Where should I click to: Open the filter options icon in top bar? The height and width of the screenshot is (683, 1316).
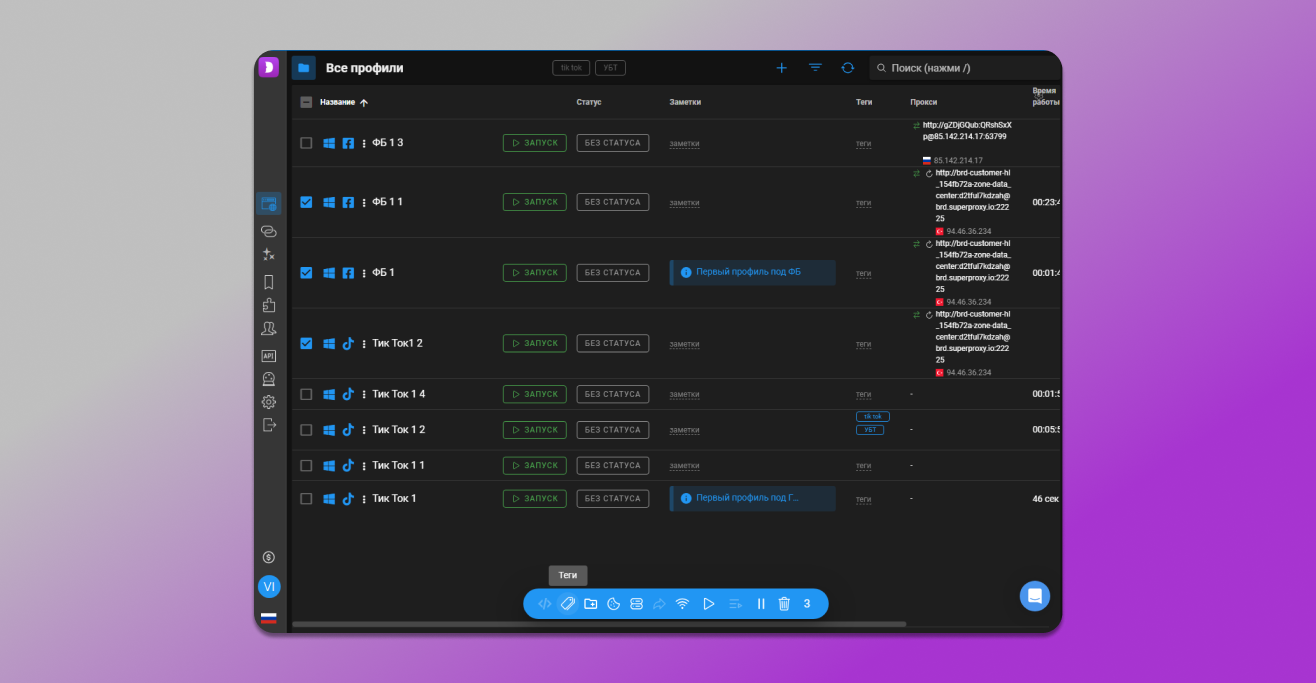[815, 68]
